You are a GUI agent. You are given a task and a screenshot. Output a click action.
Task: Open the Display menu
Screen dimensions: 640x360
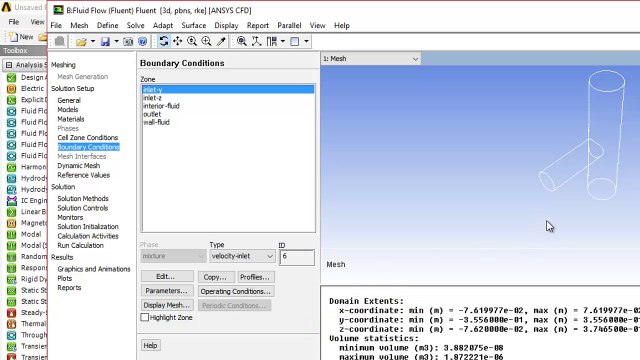coord(227,25)
